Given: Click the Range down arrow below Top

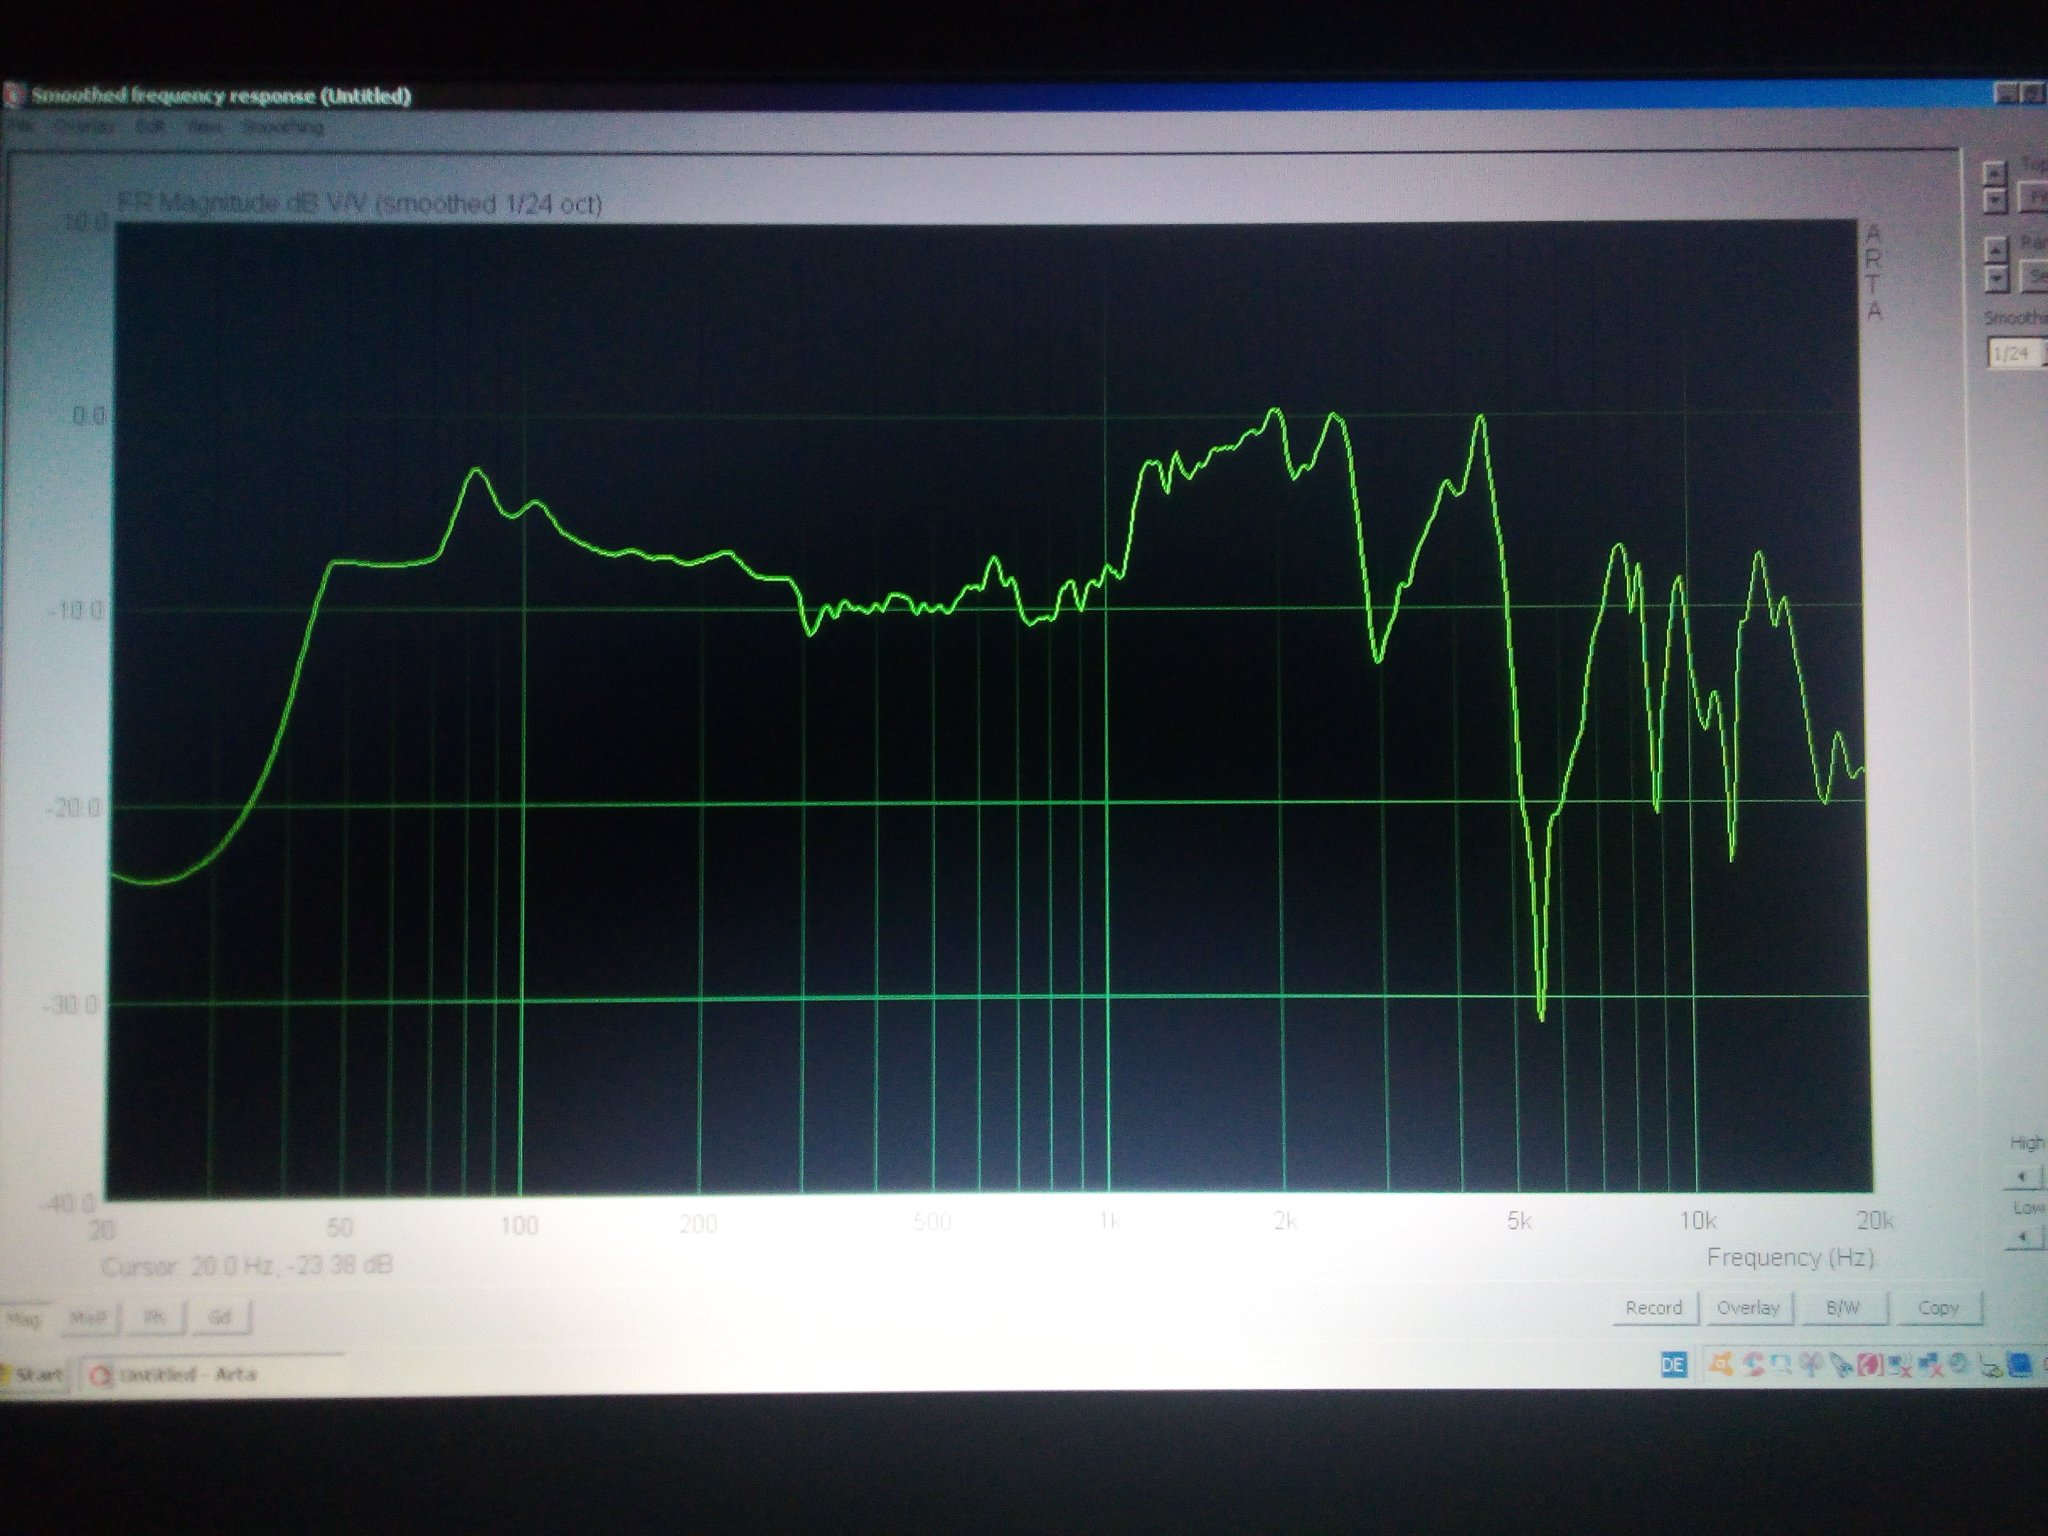Looking at the screenshot, I should [1997, 278].
